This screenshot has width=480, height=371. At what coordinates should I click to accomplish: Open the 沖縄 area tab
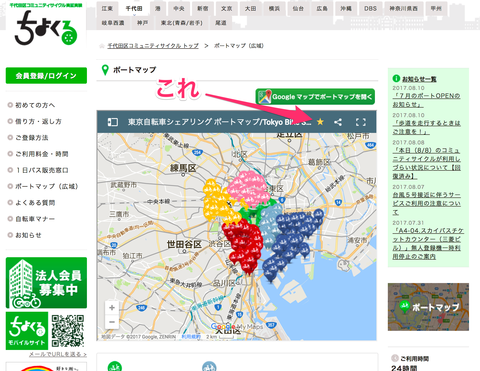click(346, 9)
